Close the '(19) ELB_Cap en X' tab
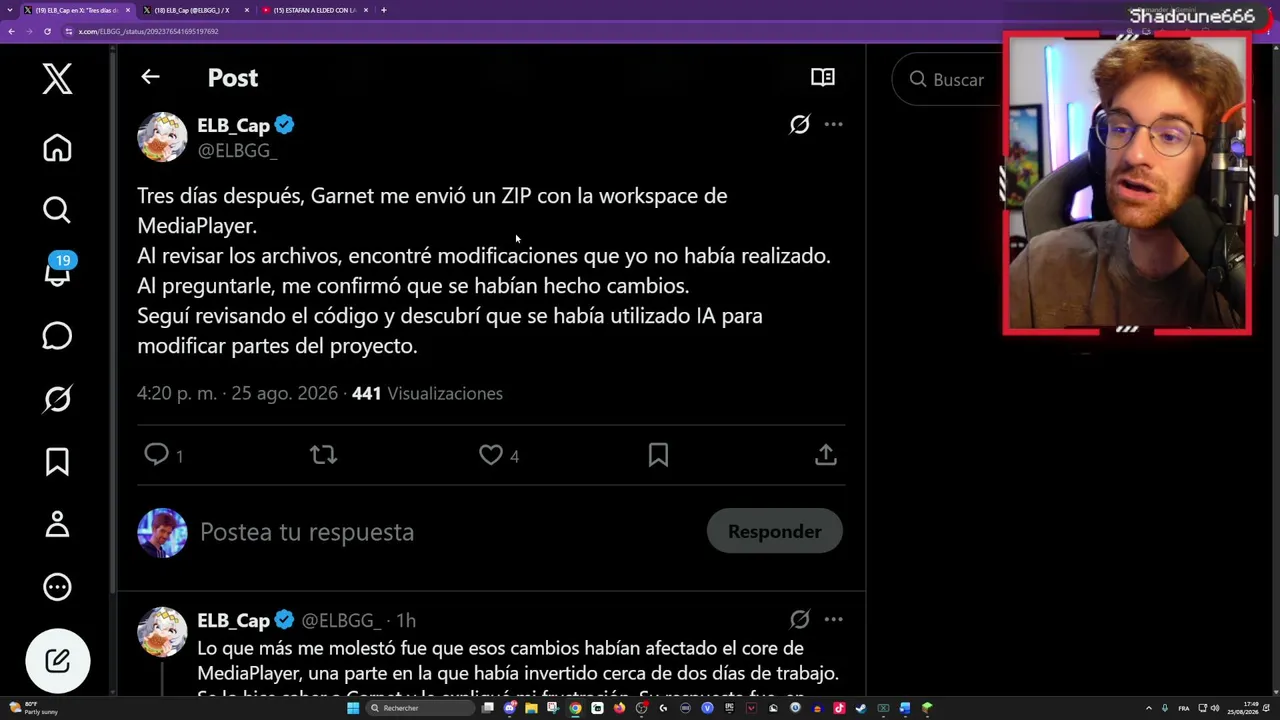This screenshot has height=720, width=1280. 127,10
